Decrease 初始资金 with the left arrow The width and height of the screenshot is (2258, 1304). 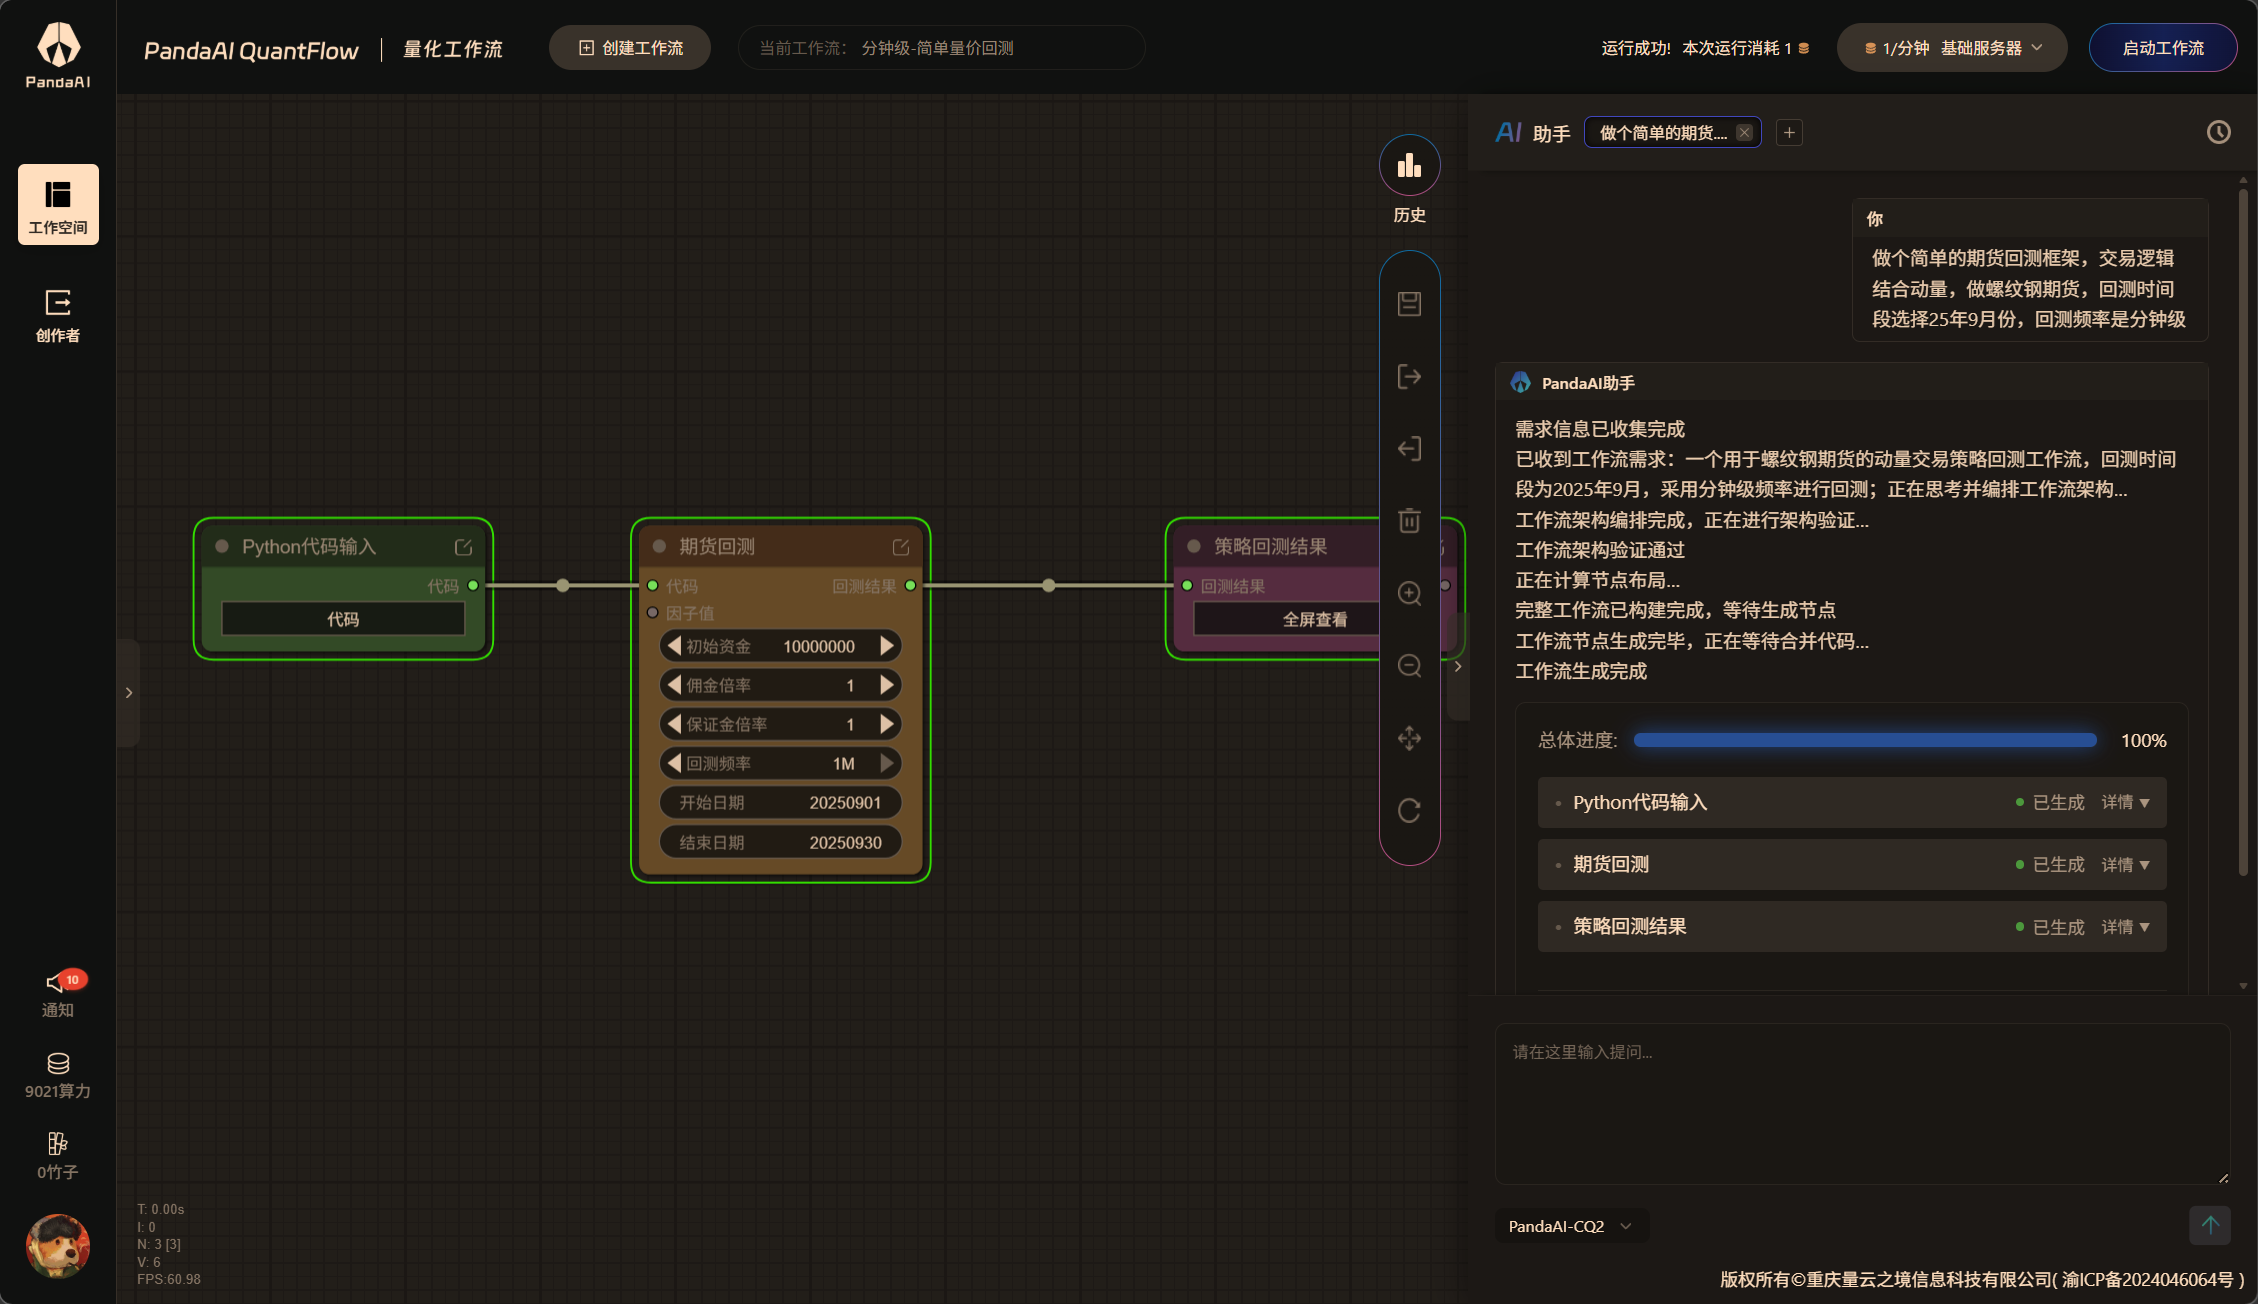click(x=674, y=646)
